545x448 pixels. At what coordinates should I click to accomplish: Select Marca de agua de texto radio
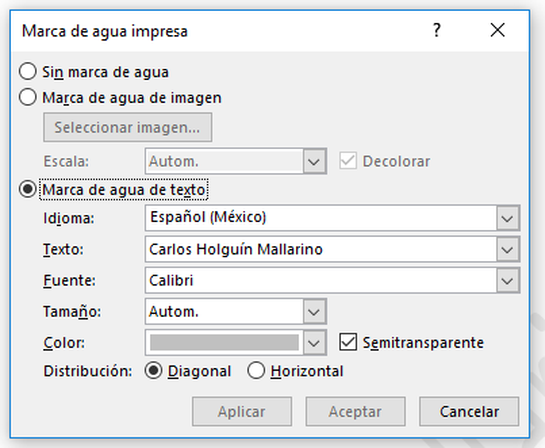(28, 189)
